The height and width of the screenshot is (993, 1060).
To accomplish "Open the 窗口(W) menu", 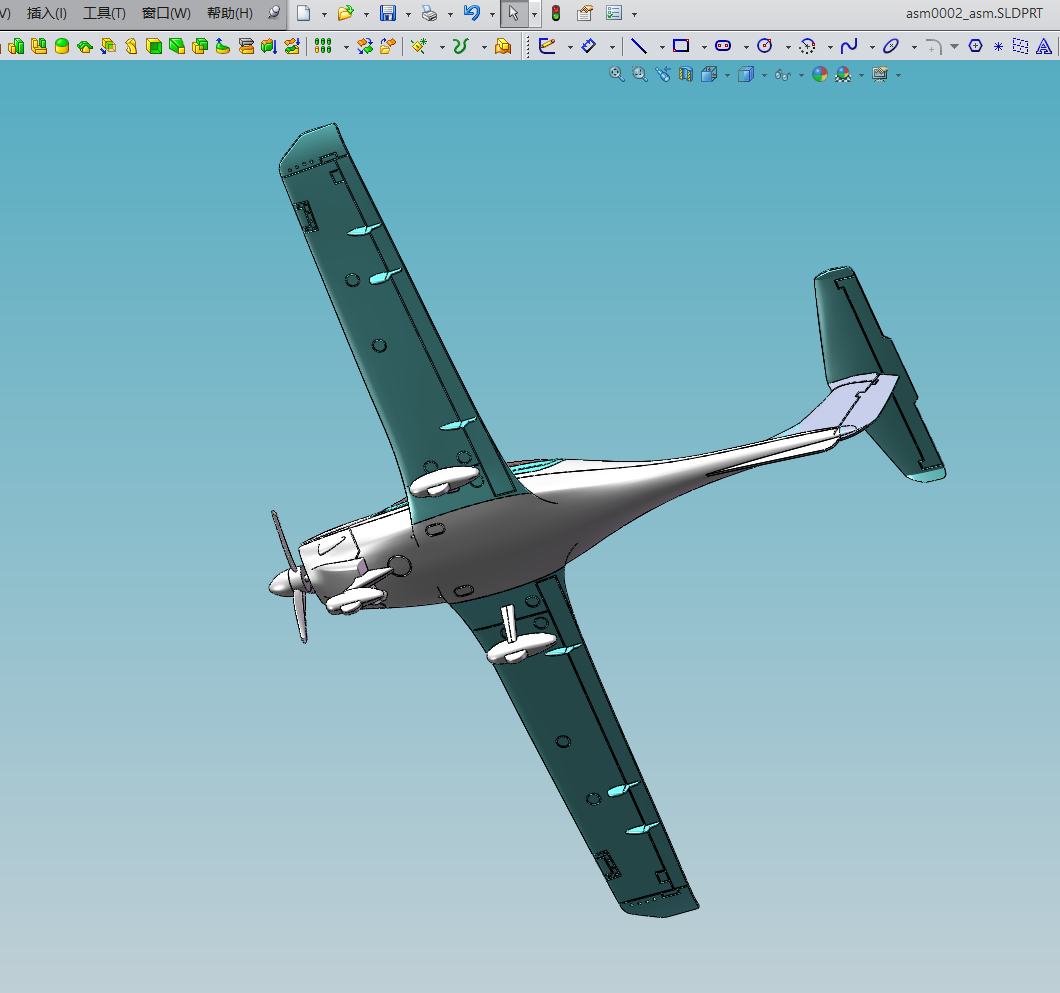I will coord(166,14).
